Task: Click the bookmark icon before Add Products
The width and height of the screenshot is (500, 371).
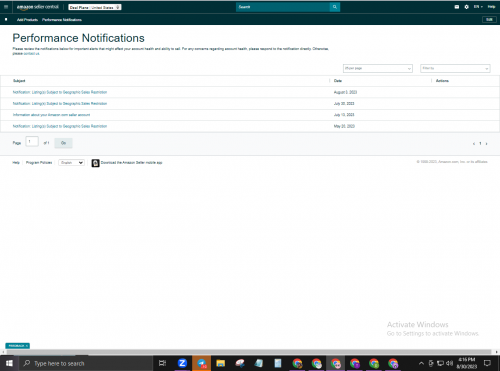Action: (6, 20)
